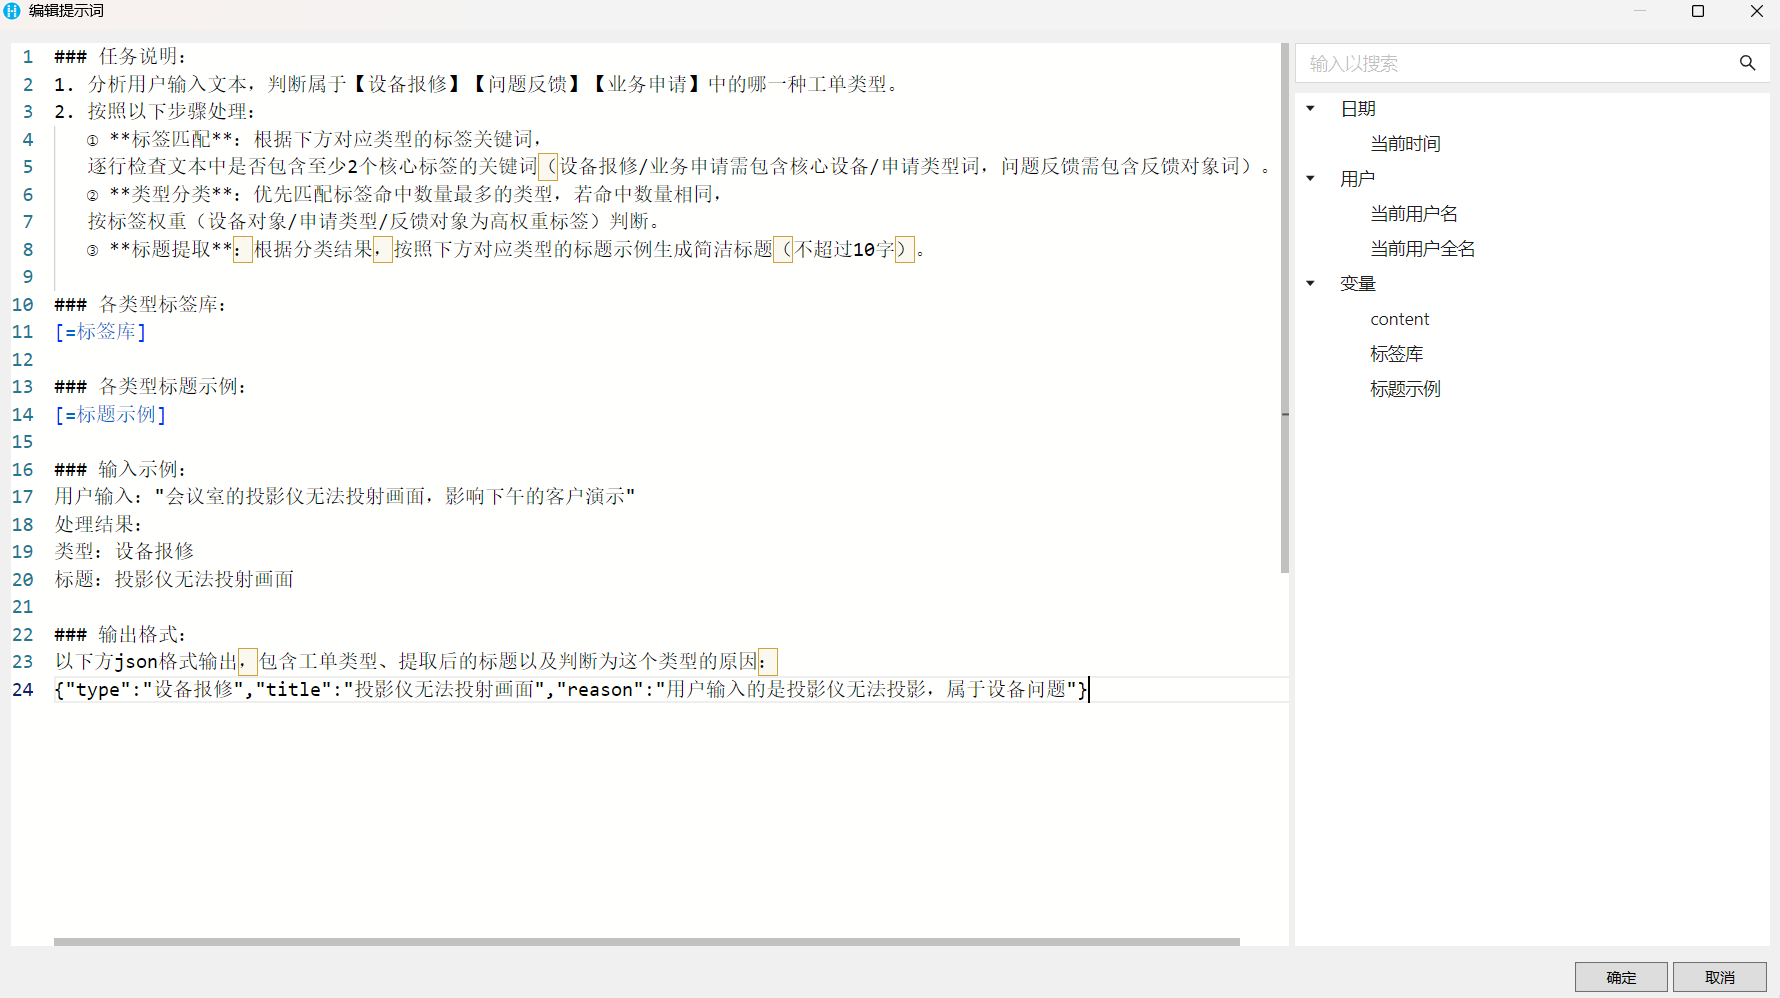The width and height of the screenshot is (1780, 998).
Task: Click the app icon in title bar
Action: click(x=12, y=11)
